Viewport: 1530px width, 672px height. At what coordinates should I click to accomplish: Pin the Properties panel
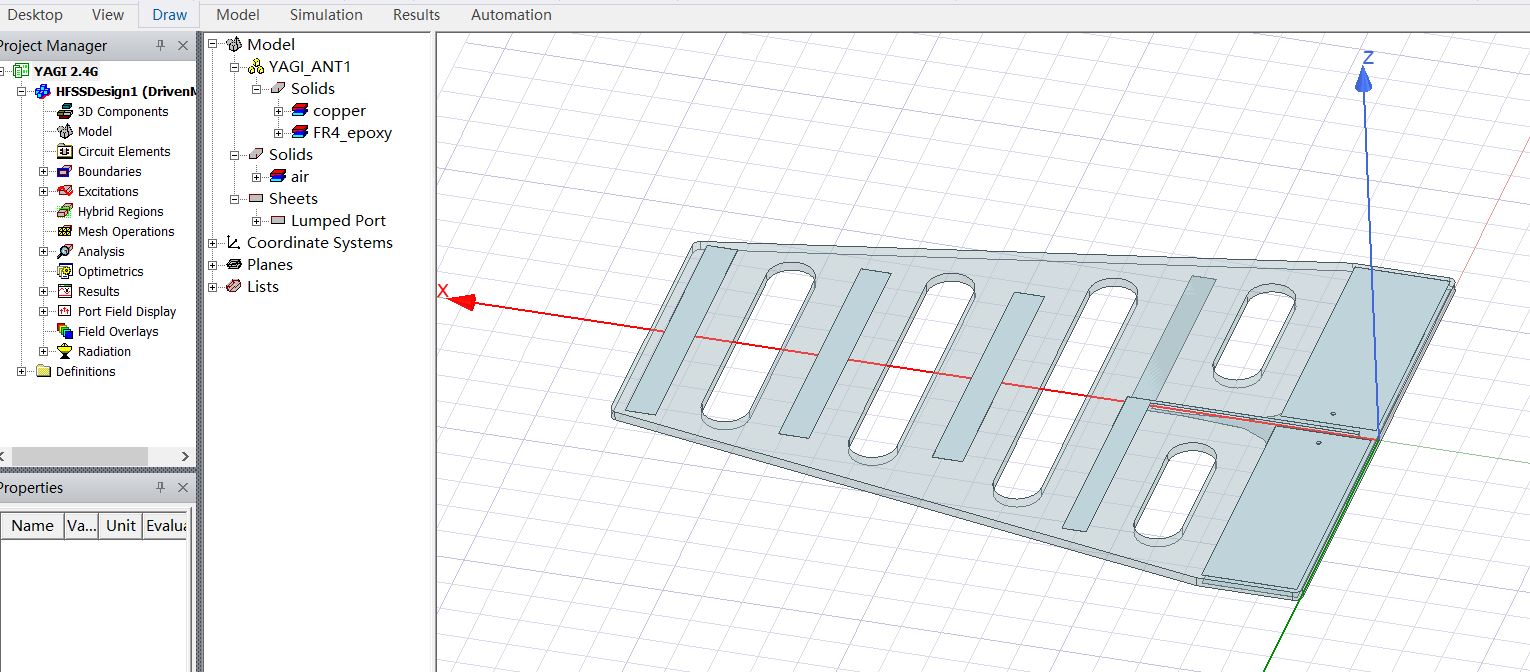click(160, 488)
